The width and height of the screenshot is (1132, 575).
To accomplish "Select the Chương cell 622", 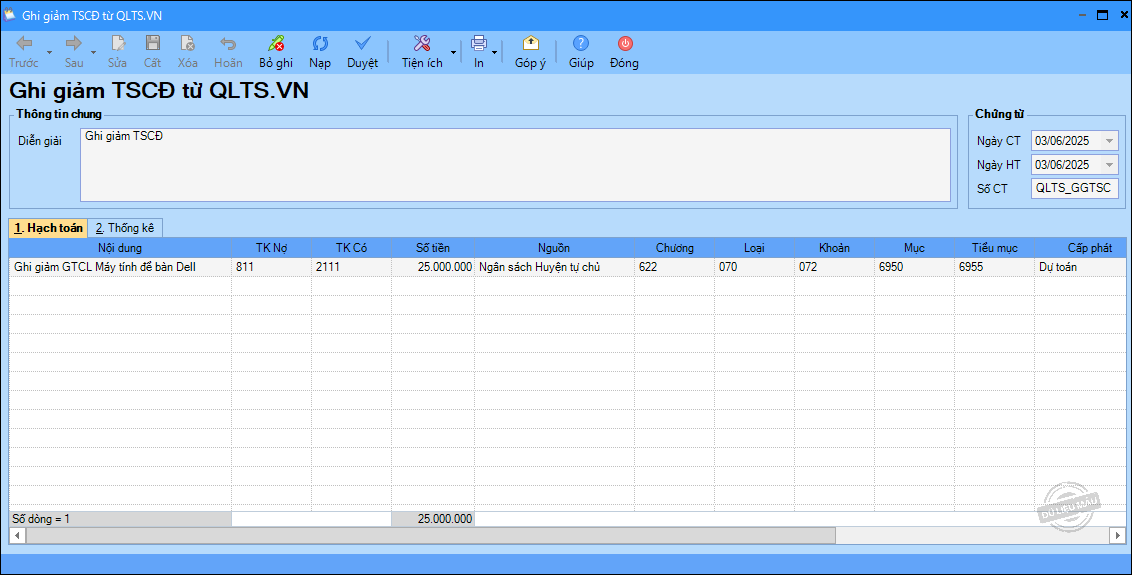I will click(x=674, y=267).
